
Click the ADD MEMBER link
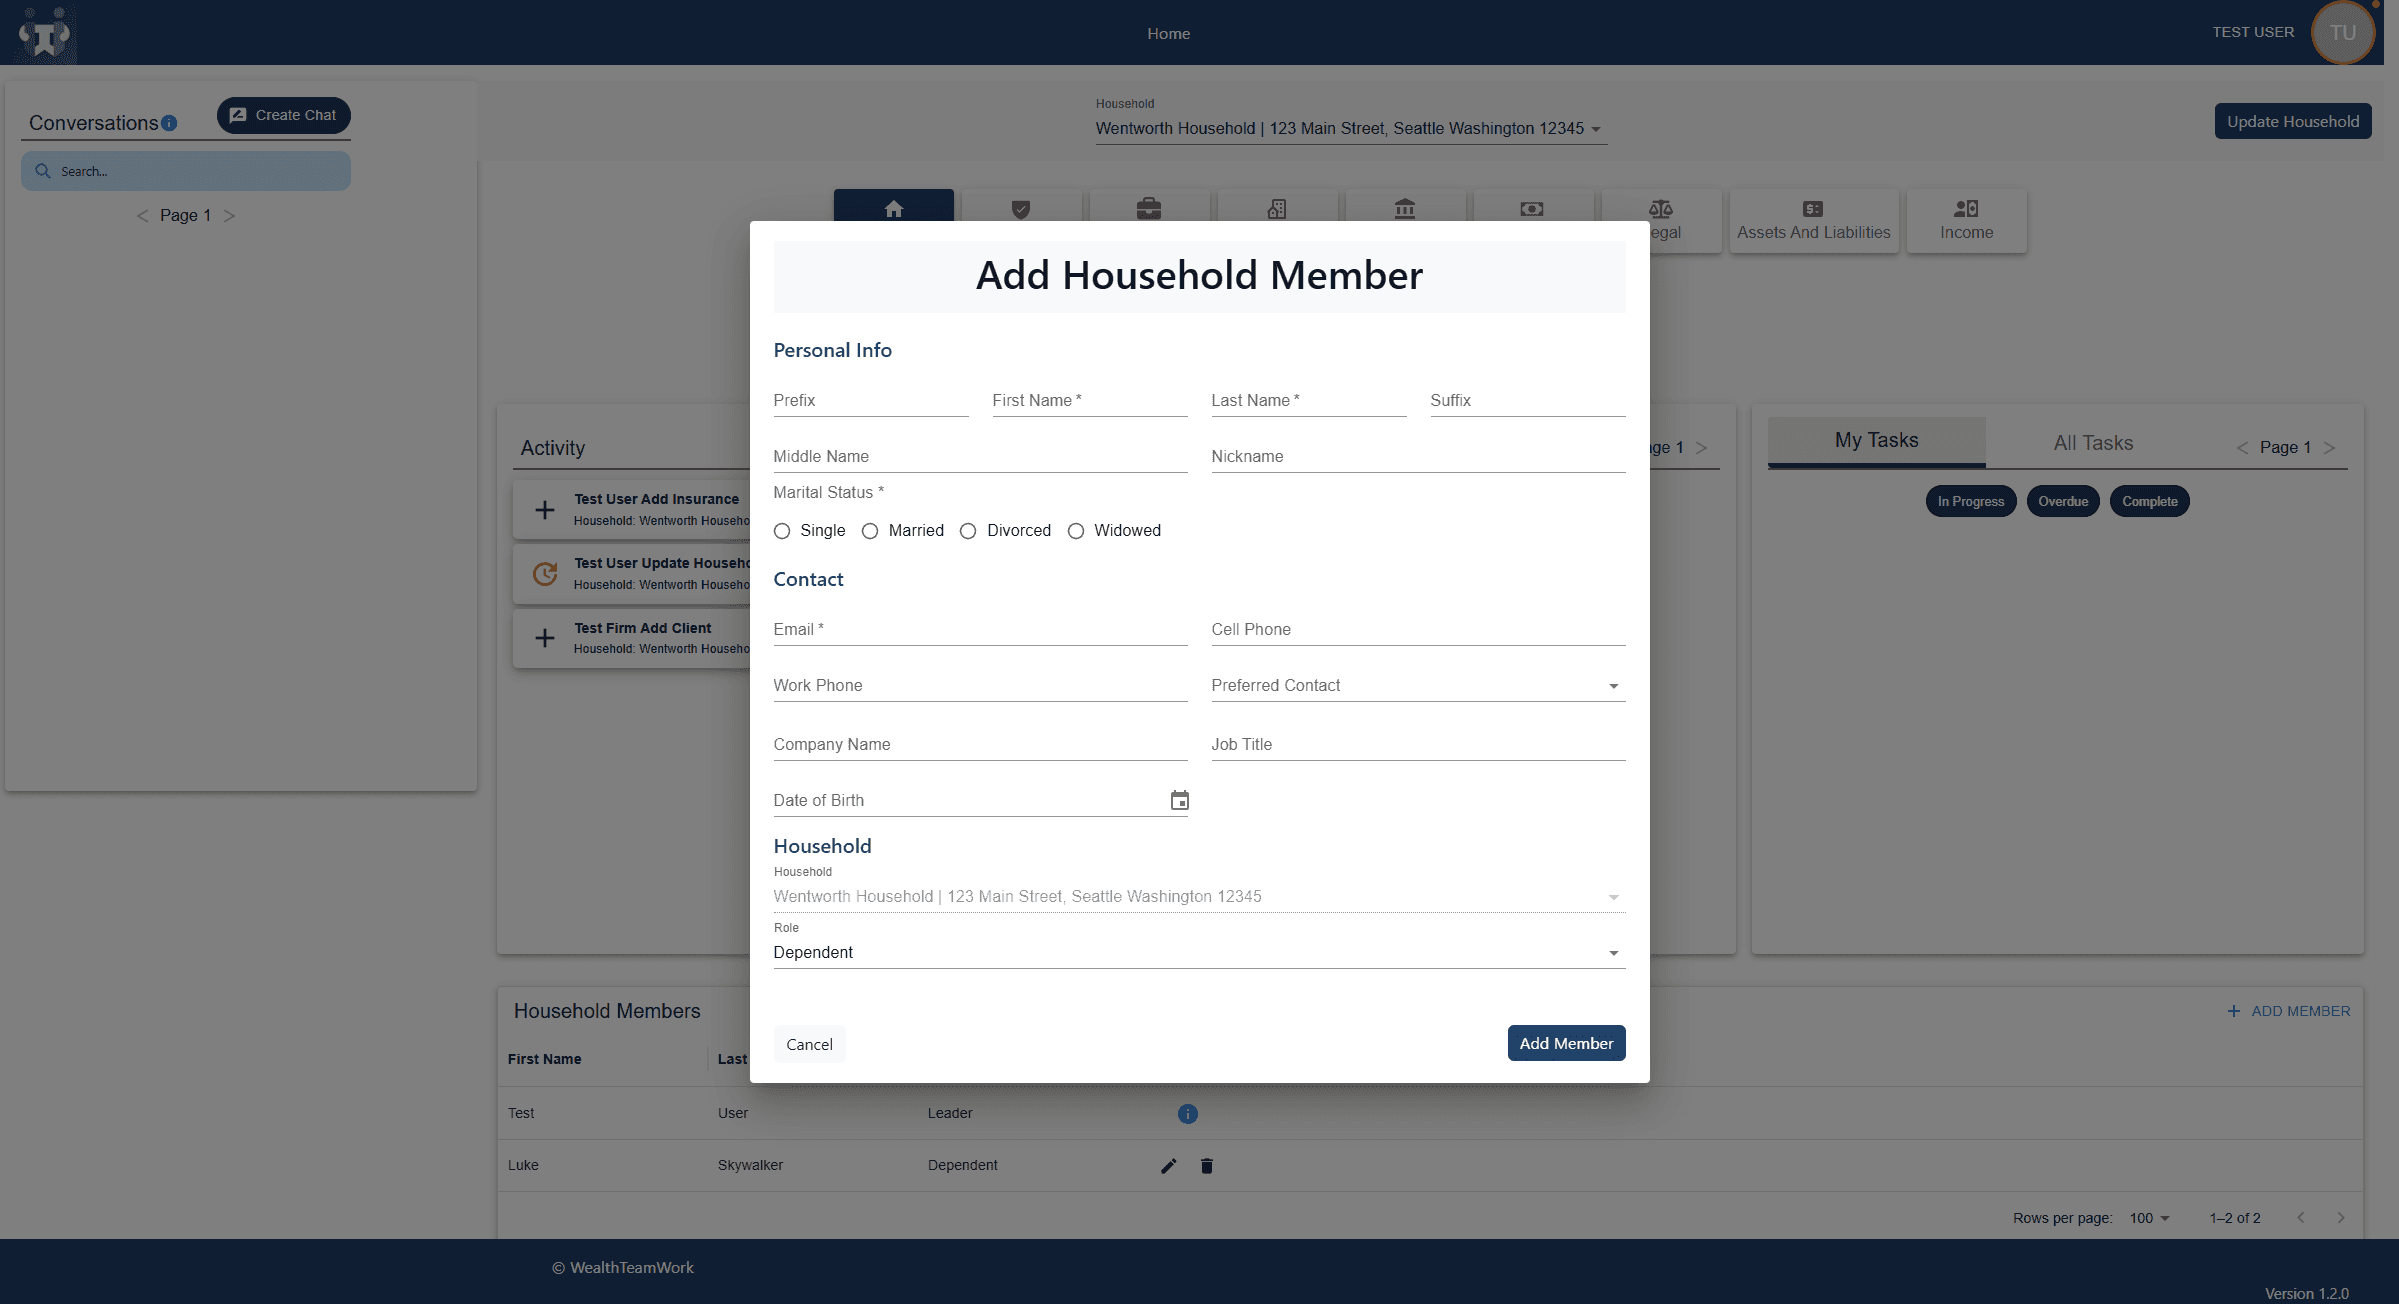2289,1012
